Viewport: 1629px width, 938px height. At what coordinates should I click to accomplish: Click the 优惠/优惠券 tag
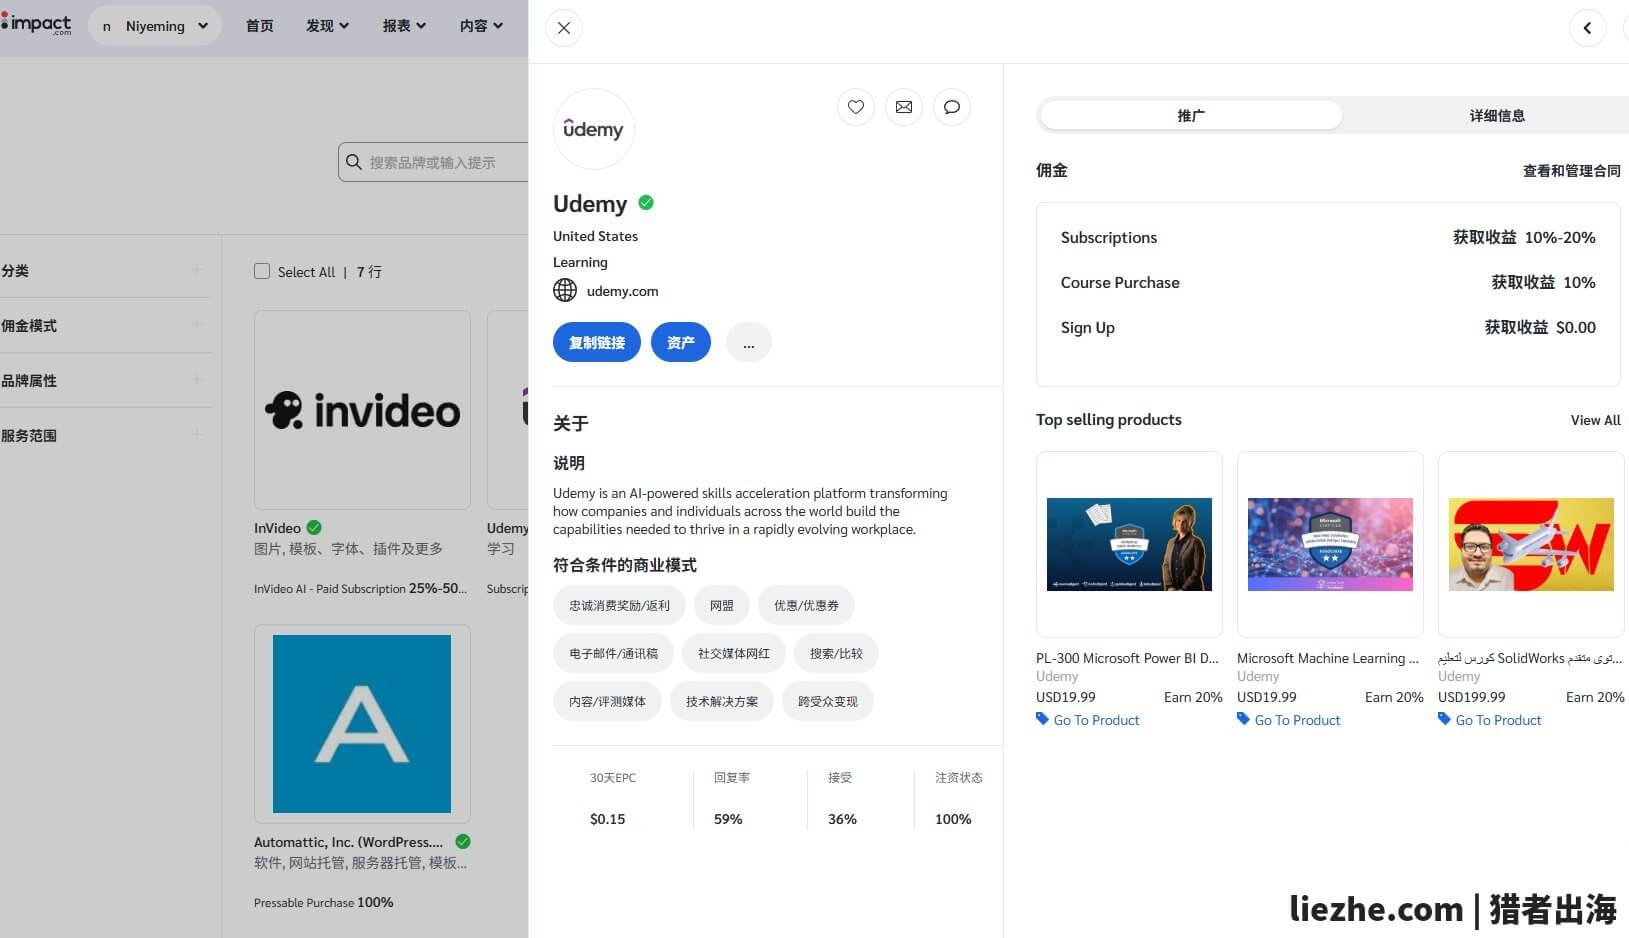pos(806,605)
